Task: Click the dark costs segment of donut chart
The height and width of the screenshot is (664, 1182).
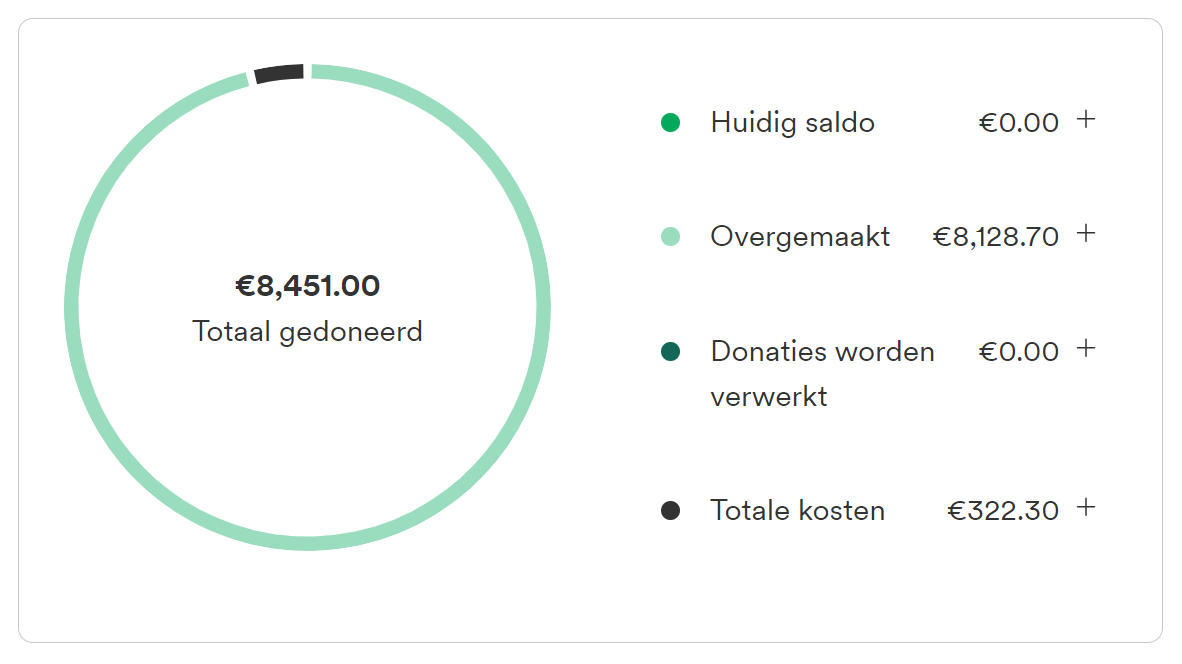Action: [279, 74]
